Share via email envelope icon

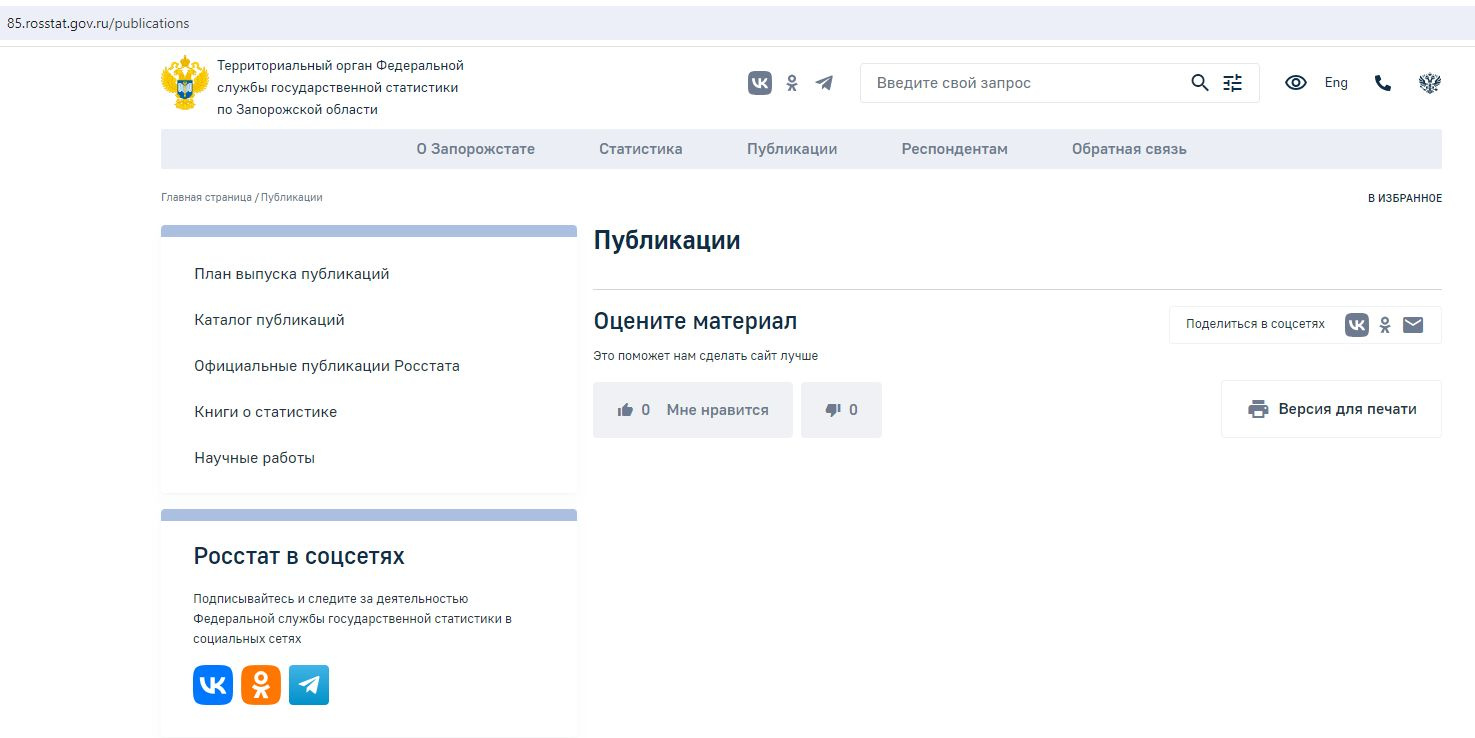[1413, 324]
